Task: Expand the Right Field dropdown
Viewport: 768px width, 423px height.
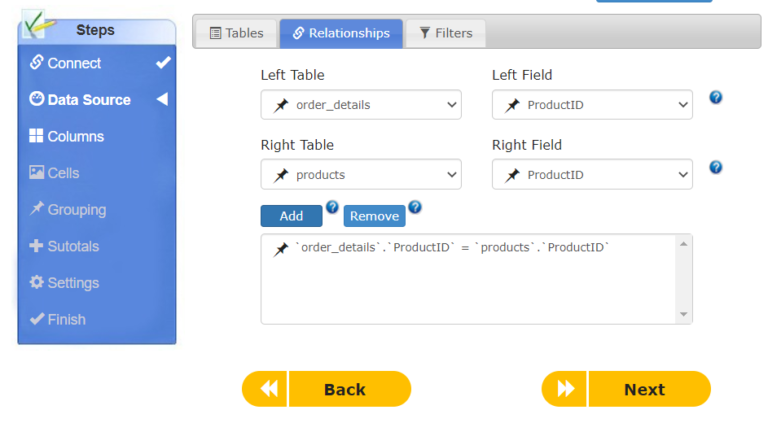Action: pos(592,174)
